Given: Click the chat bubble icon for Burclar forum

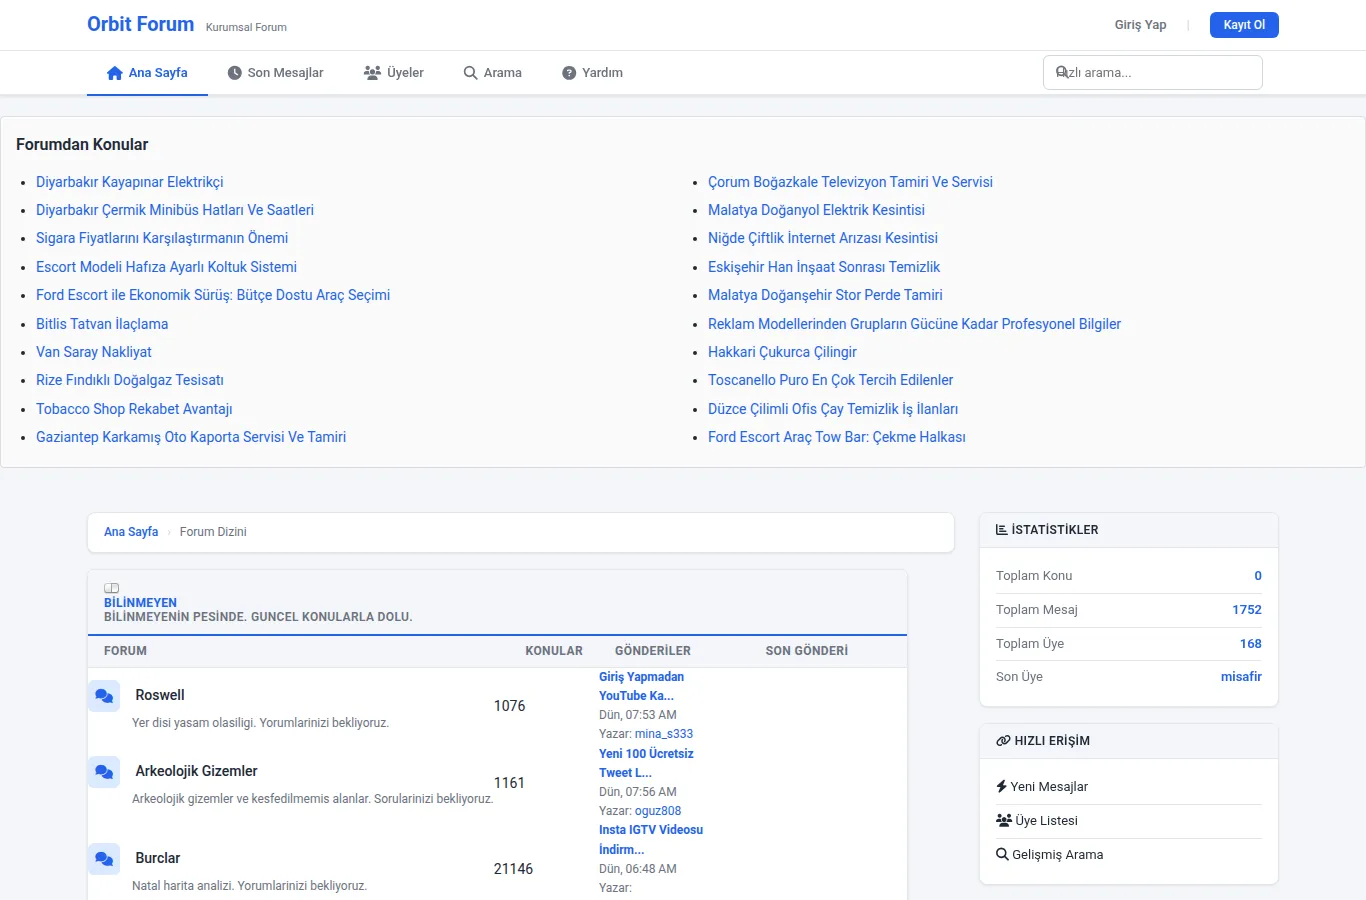Looking at the screenshot, I should tap(104, 859).
